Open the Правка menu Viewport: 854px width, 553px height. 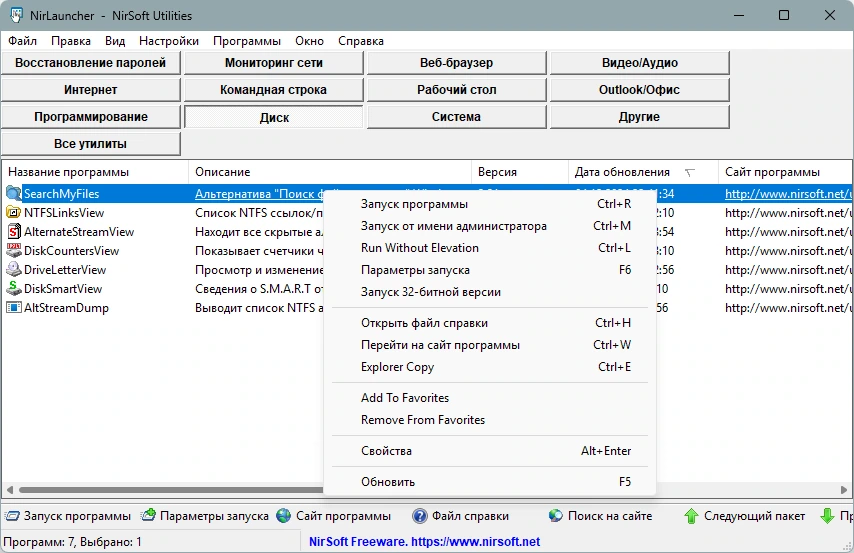[71, 41]
